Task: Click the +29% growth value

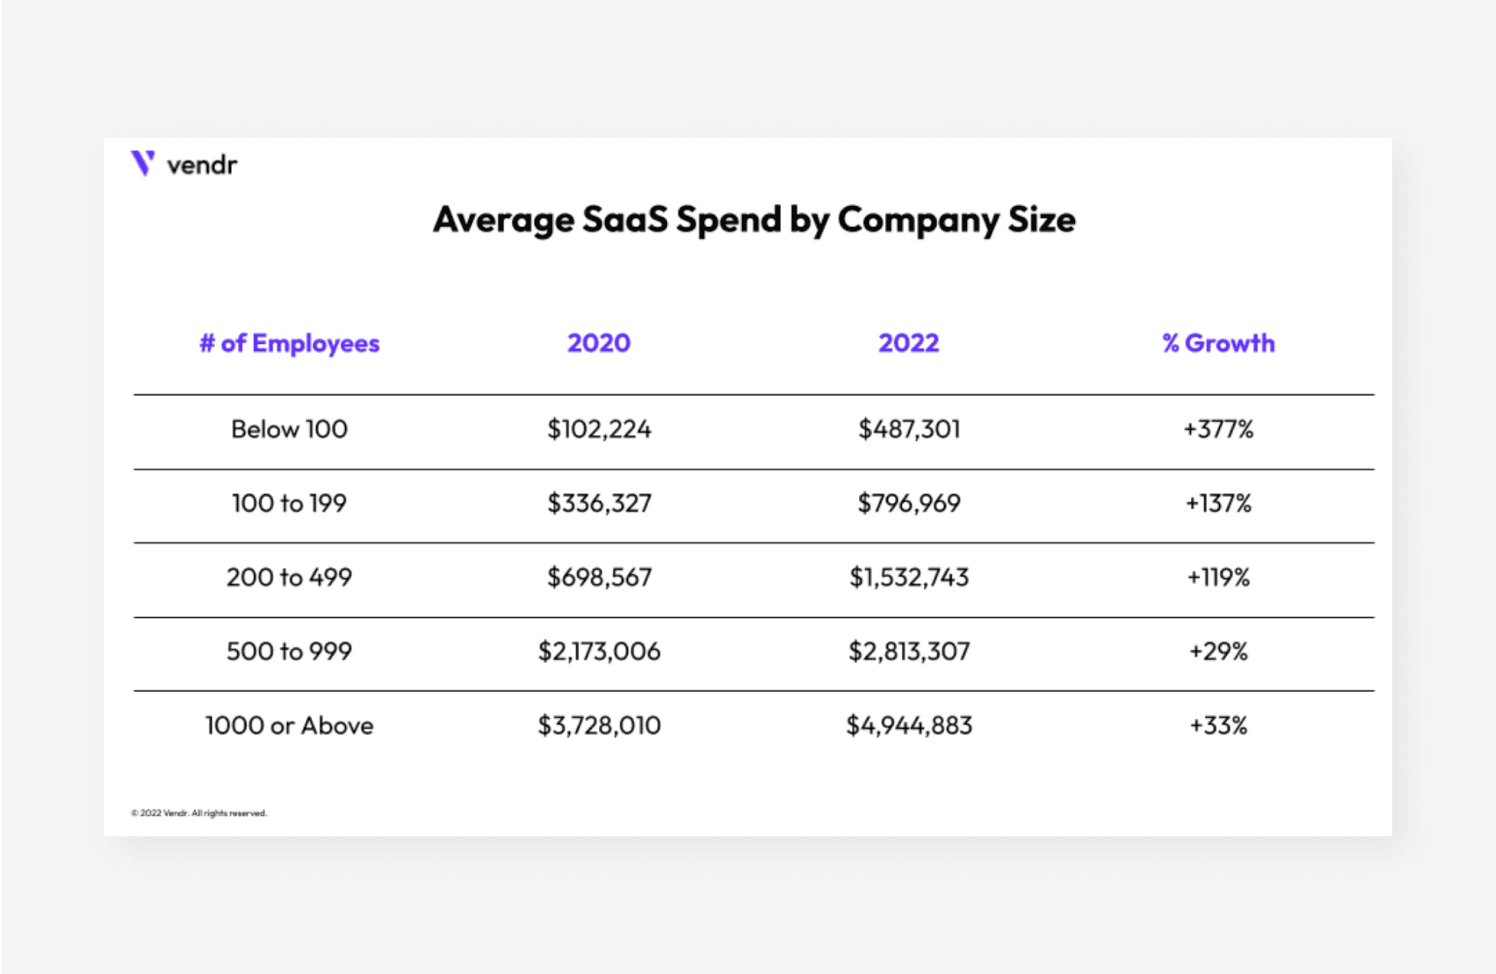Action: point(1218,651)
